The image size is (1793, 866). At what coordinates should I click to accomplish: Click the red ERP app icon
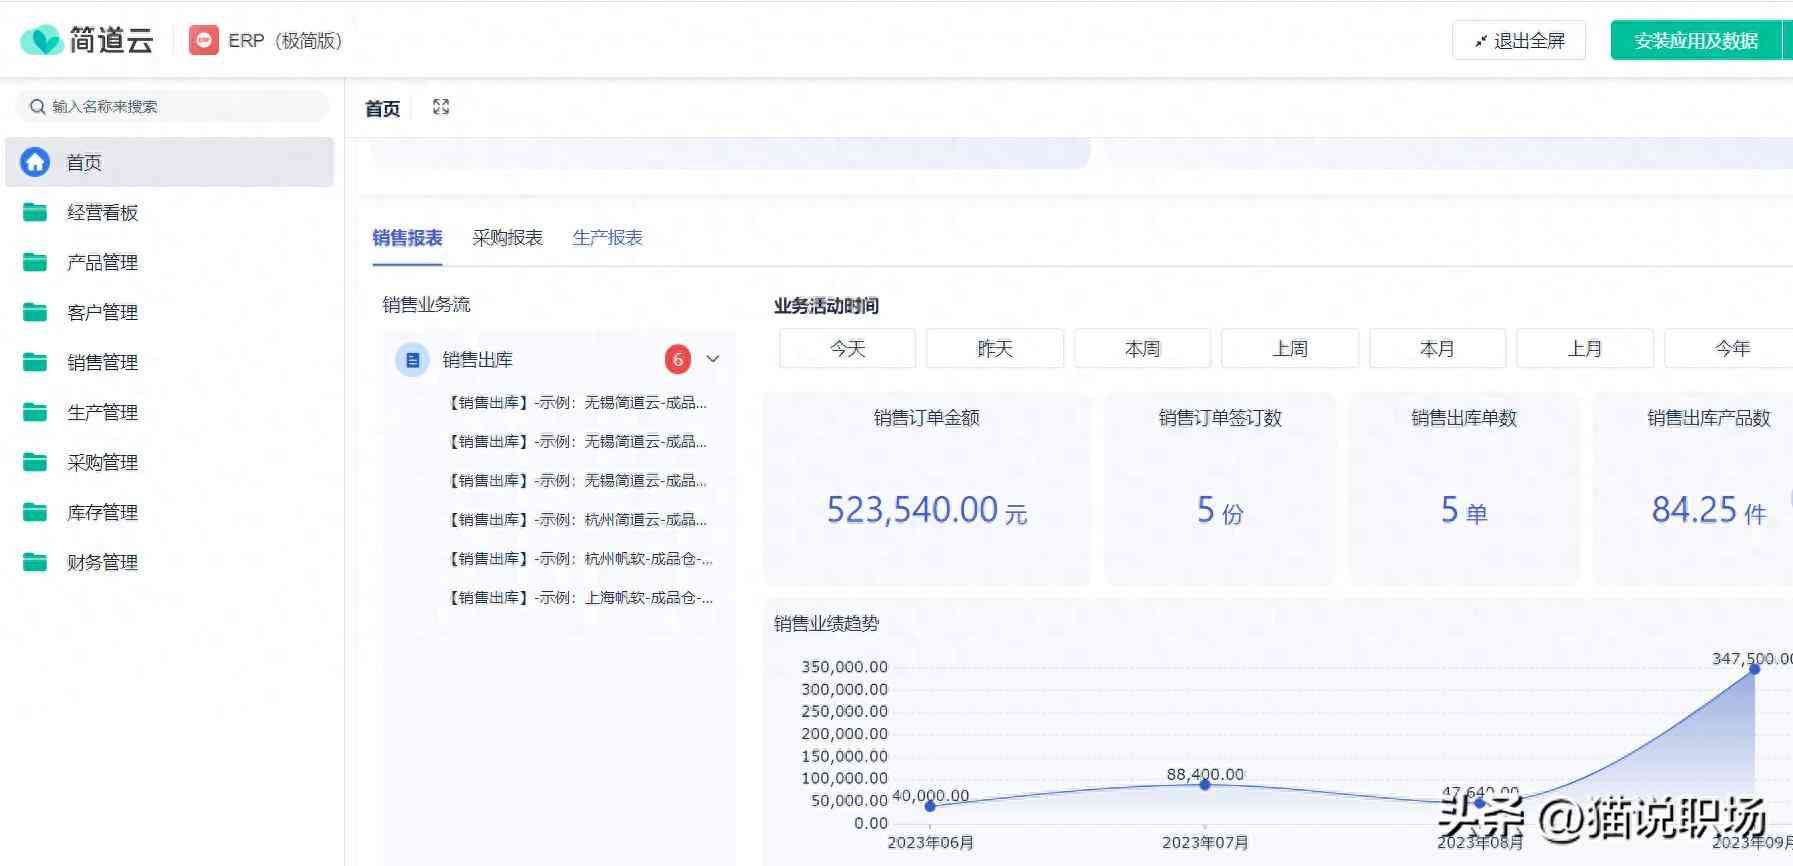[x=203, y=40]
